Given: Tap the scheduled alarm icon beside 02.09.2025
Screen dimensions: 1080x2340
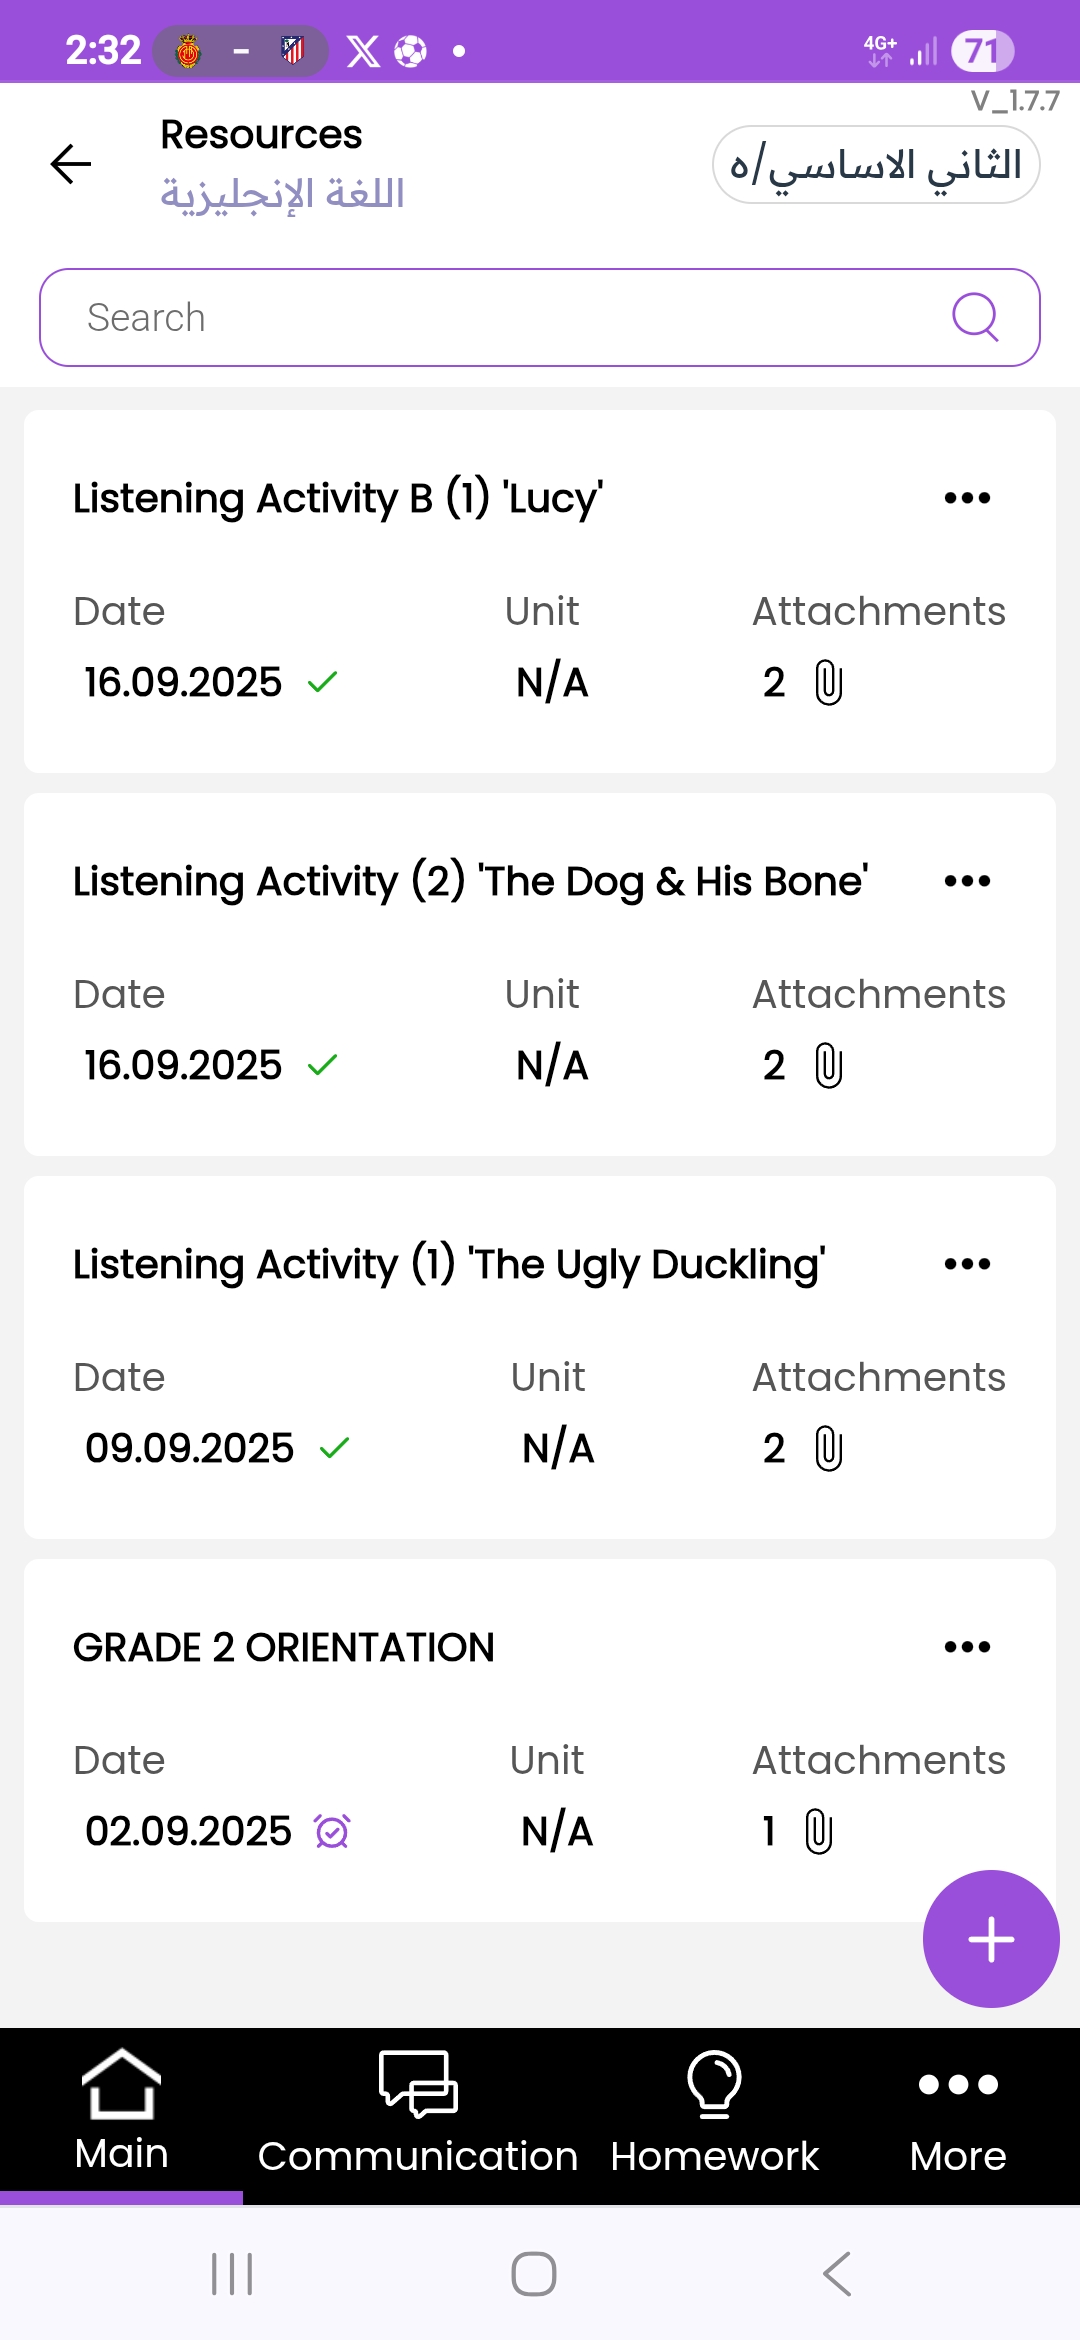Looking at the screenshot, I should tap(332, 1832).
